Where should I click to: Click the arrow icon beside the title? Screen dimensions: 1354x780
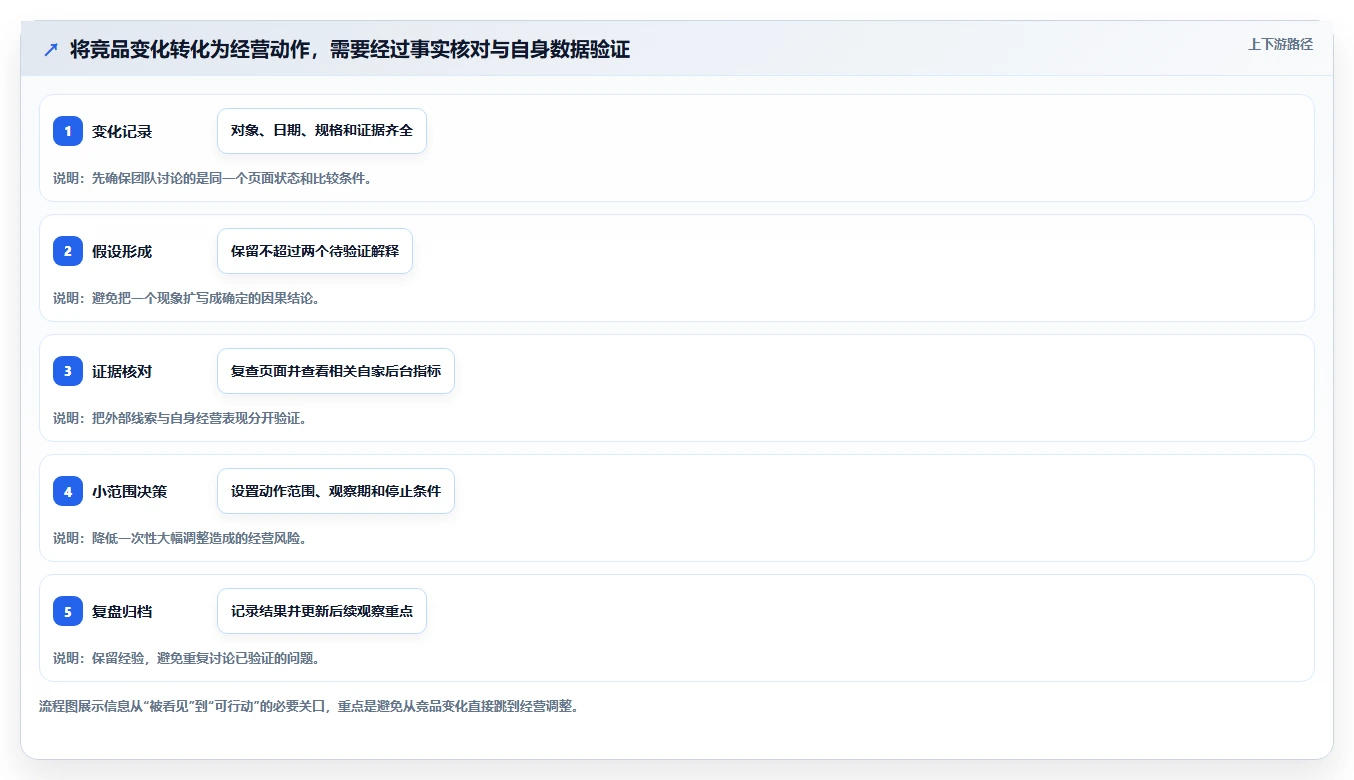click(51, 50)
